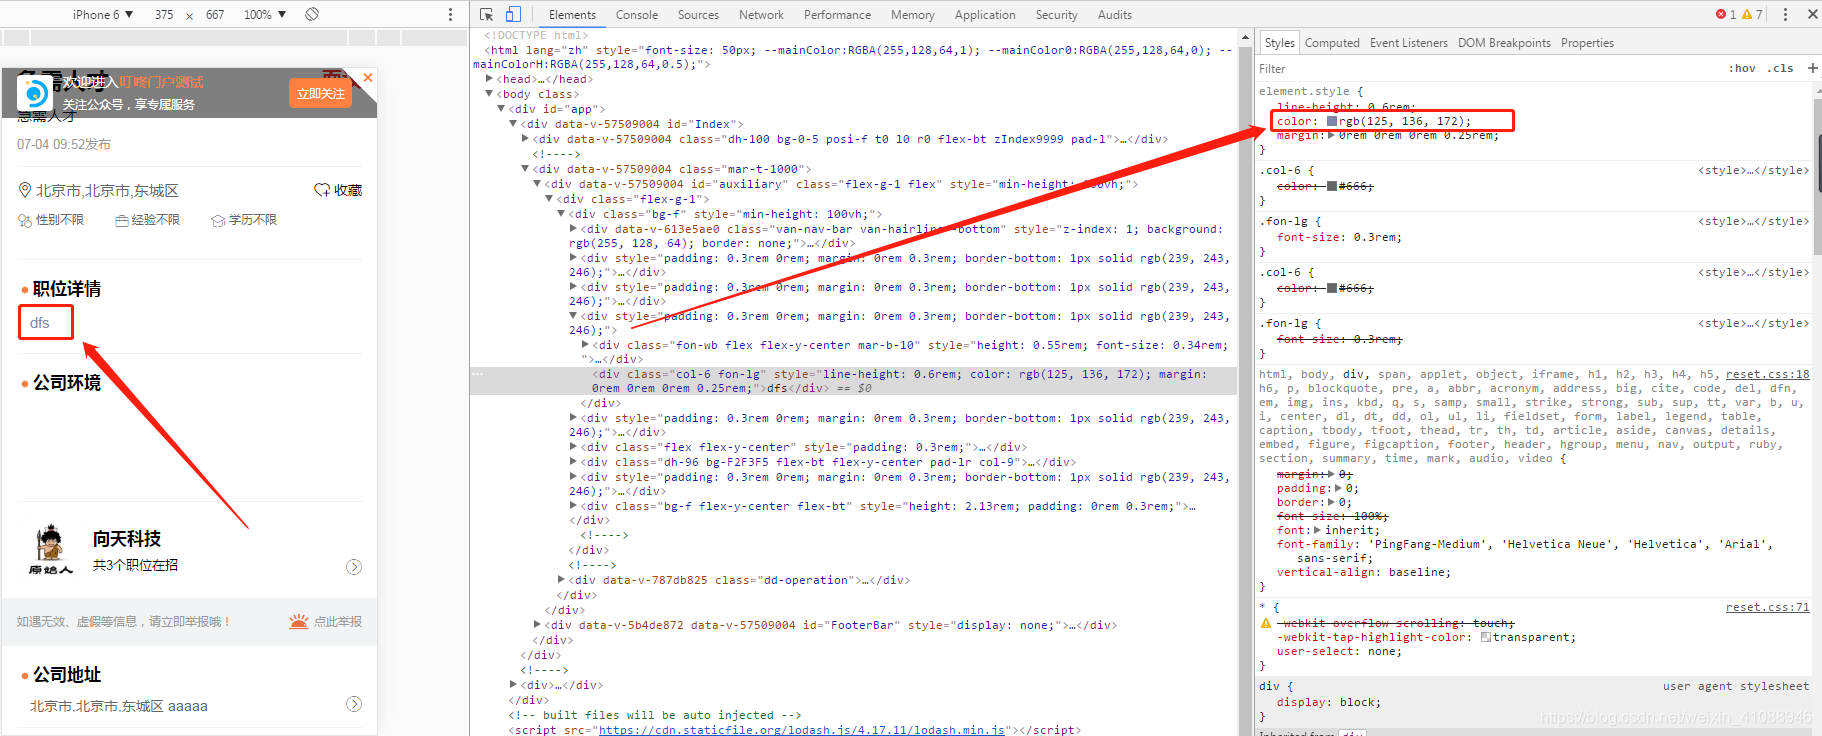Screen dimensions: 1822x736
Task: Click the transparent tap-highlight-color swatch
Action: (x=1486, y=637)
